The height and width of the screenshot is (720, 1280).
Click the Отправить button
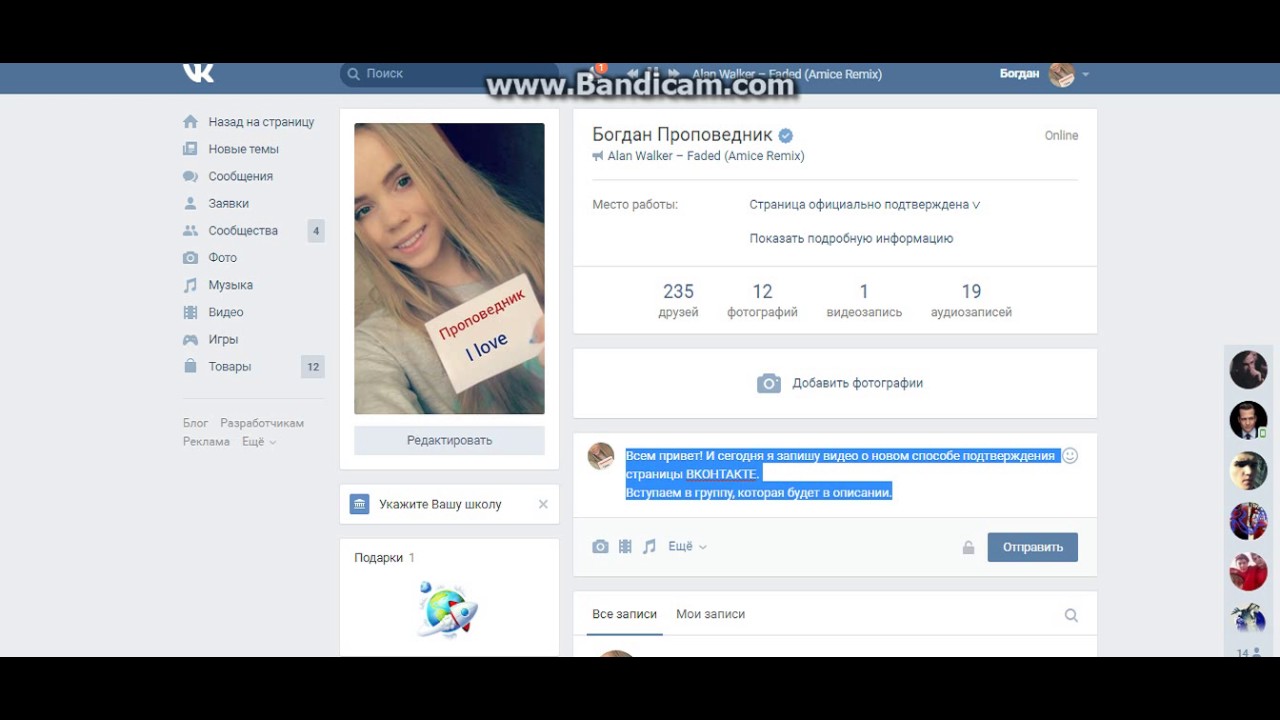pyautogui.click(x=1033, y=547)
